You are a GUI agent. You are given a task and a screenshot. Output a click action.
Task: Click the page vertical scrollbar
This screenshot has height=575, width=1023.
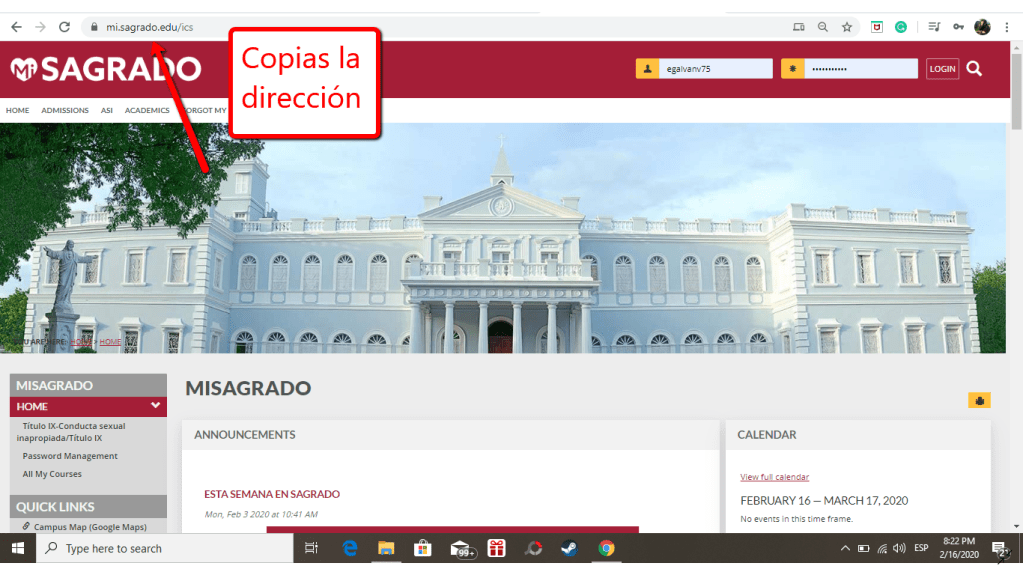(x=1016, y=300)
